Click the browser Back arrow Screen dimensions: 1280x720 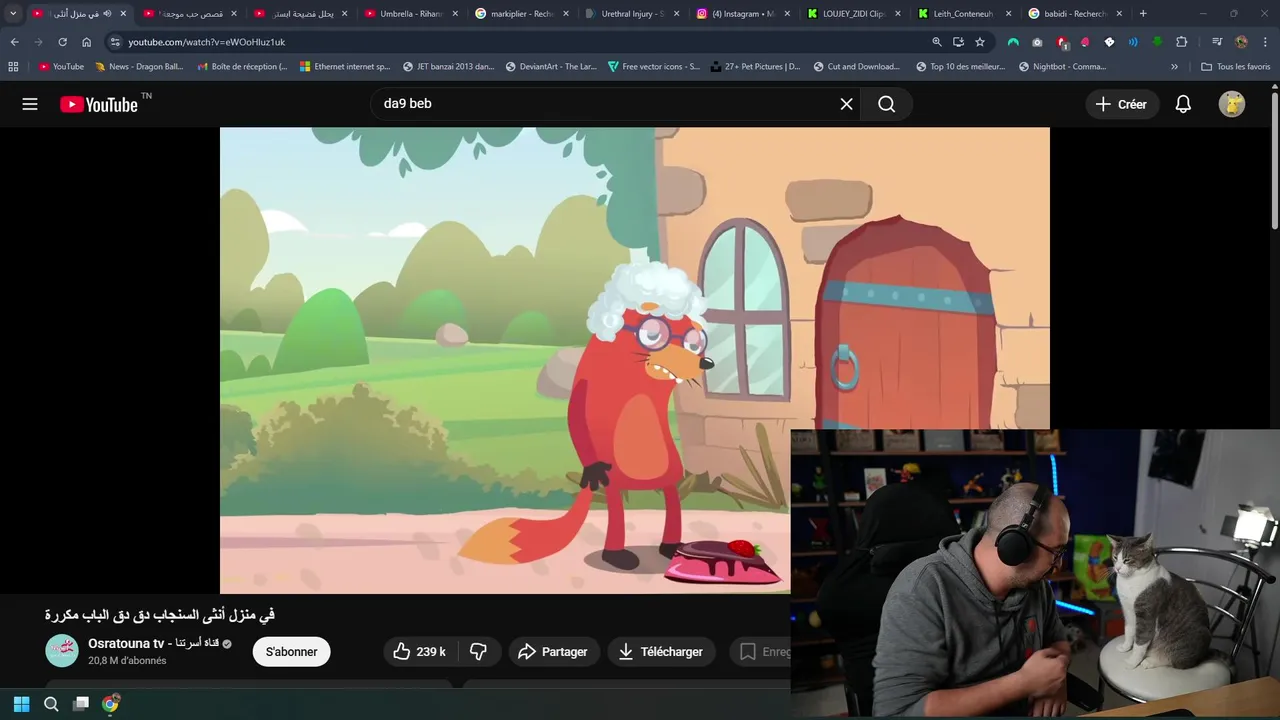pyautogui.click(x=14, y=42)
